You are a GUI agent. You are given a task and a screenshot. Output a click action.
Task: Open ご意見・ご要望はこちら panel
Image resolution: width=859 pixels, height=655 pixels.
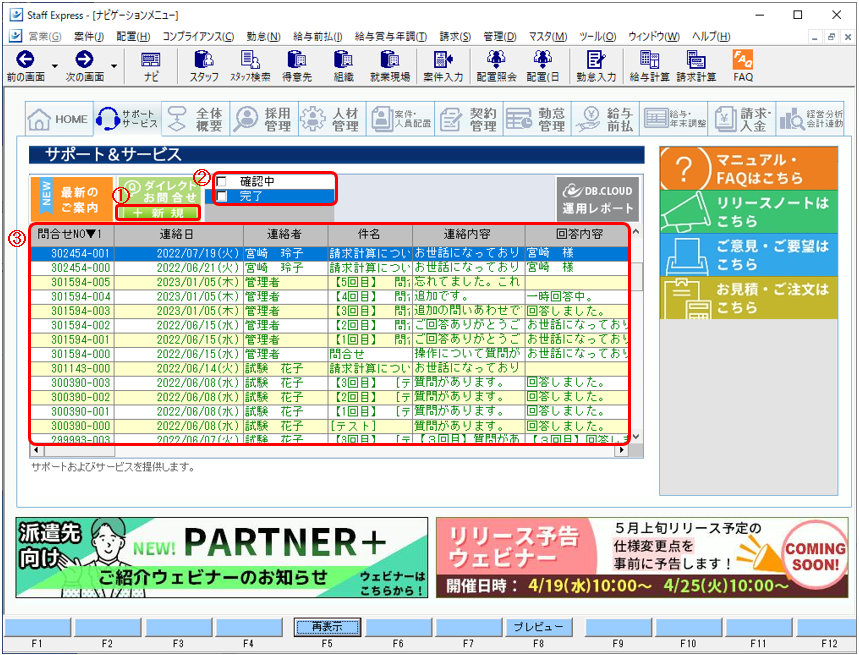748,255
